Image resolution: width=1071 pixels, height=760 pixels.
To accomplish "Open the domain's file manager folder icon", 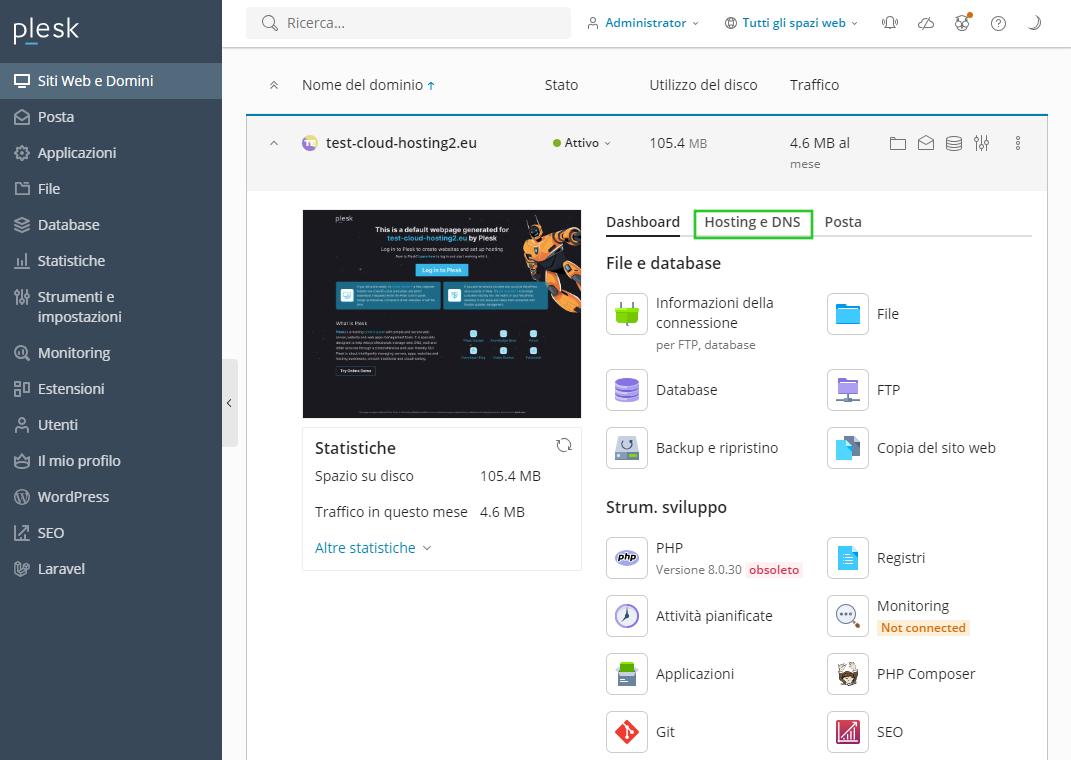I will pos(898,143).
